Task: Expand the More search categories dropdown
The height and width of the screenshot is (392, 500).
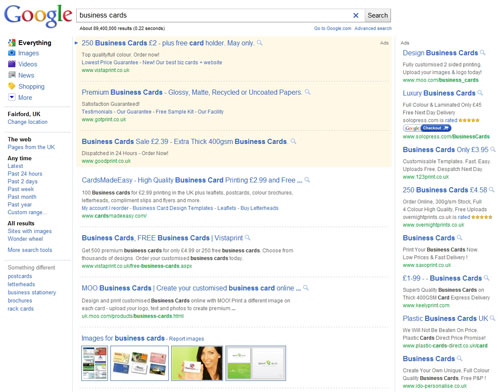Action: coord(12,97)
